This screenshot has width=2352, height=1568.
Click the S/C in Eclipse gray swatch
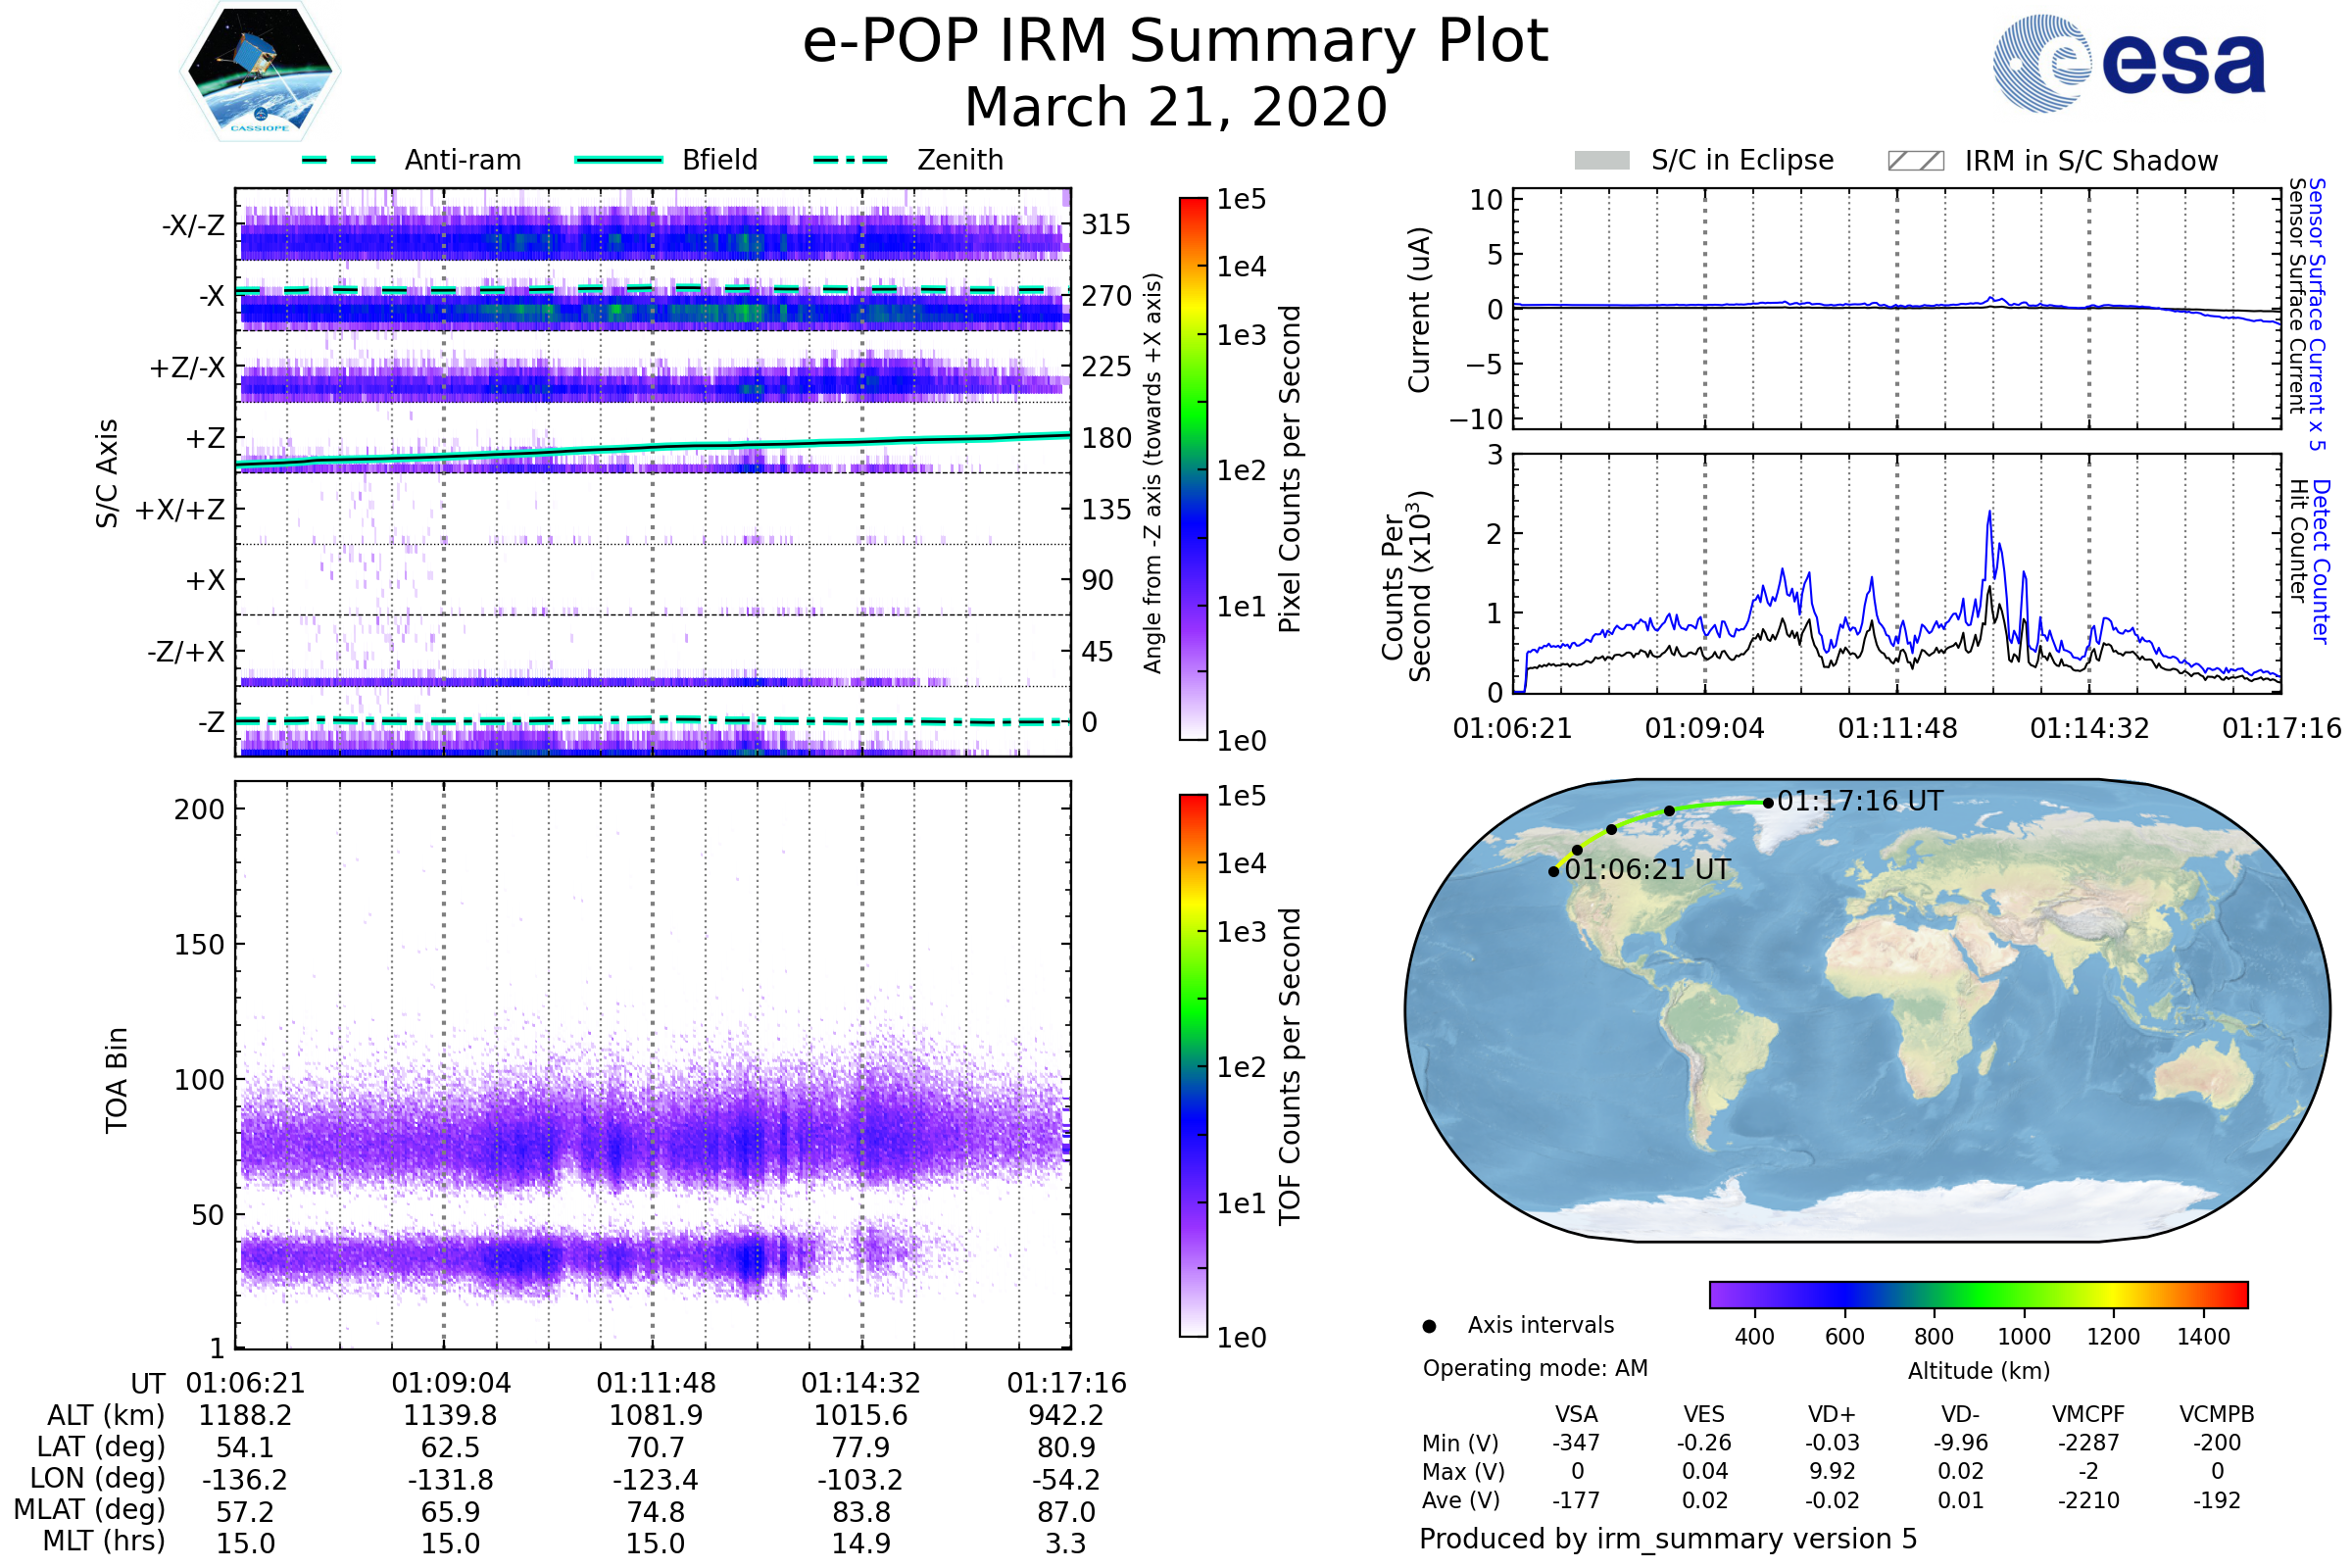coord(1602,161)
